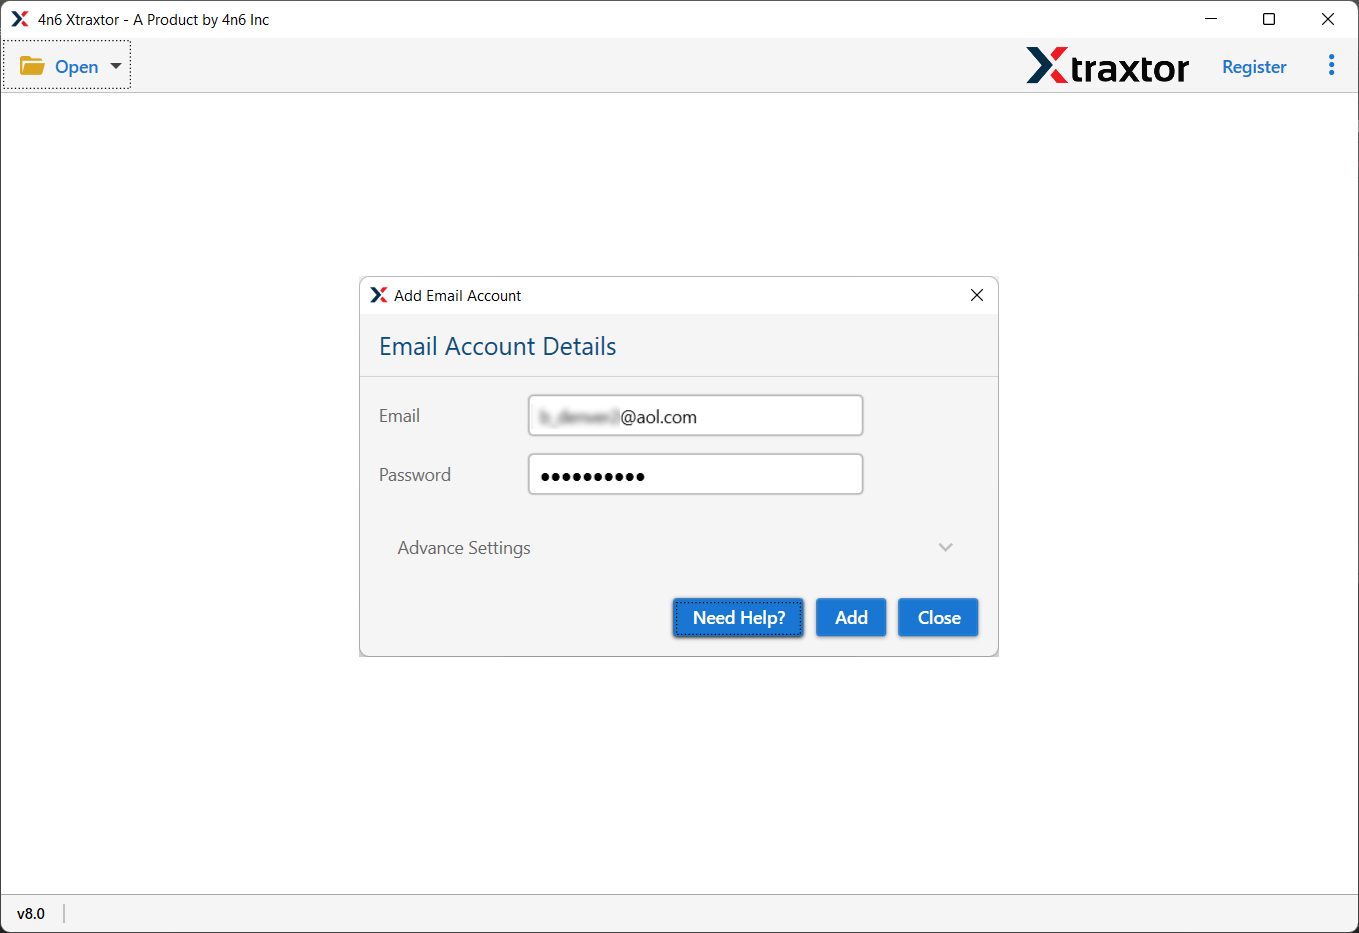Click the Advance Settings label text
The image size is (1359, 933).
tap(464, 547)
